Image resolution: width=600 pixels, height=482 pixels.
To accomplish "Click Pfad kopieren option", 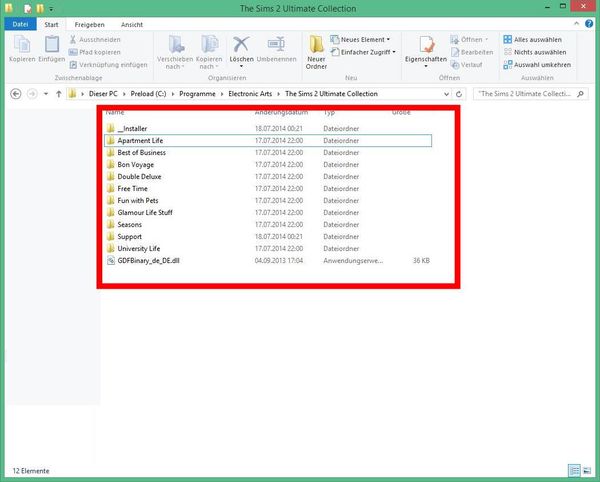I will point(95,52).
